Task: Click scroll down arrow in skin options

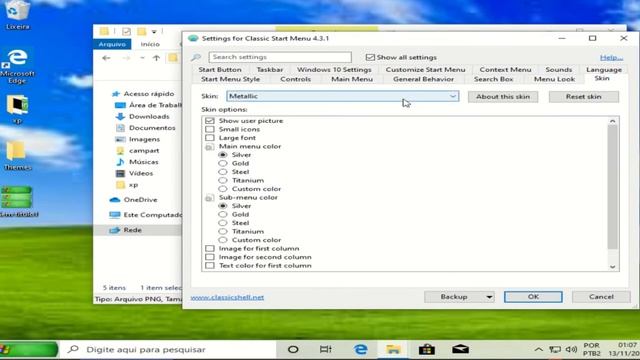Action: point(612,267)
